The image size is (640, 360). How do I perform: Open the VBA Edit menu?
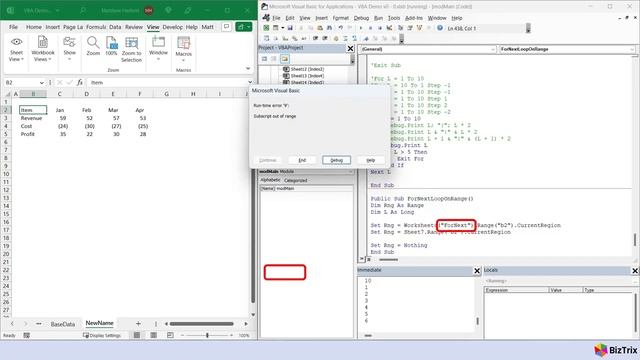[290, 18]
